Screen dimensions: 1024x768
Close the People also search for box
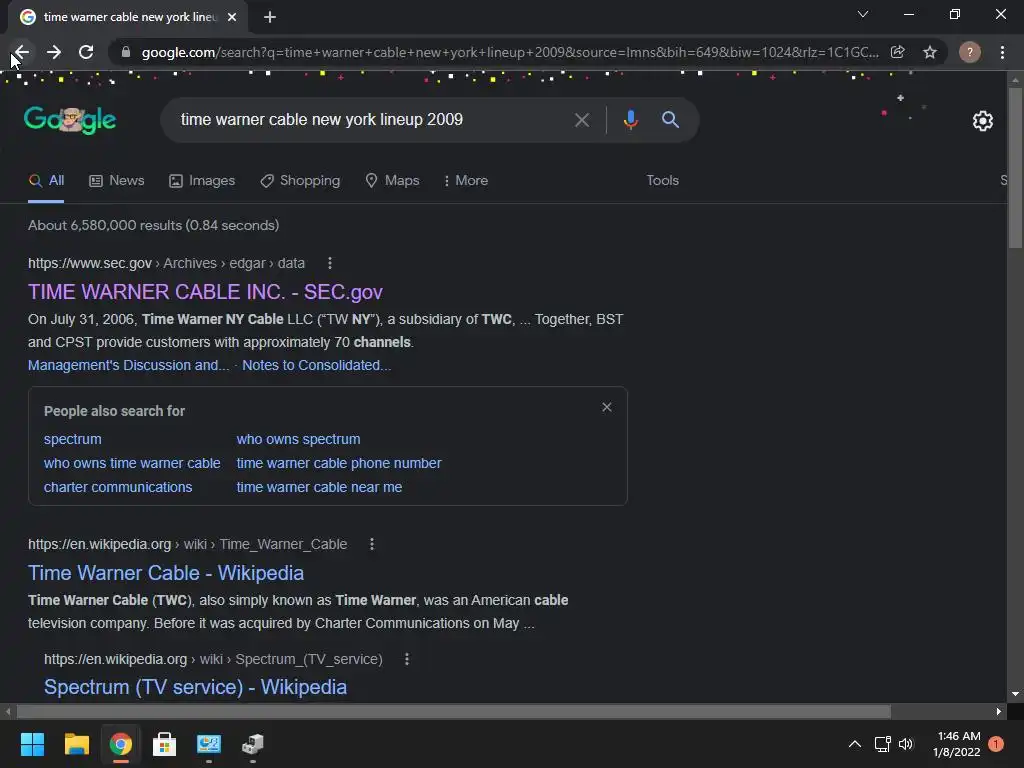tap(607, 408)
